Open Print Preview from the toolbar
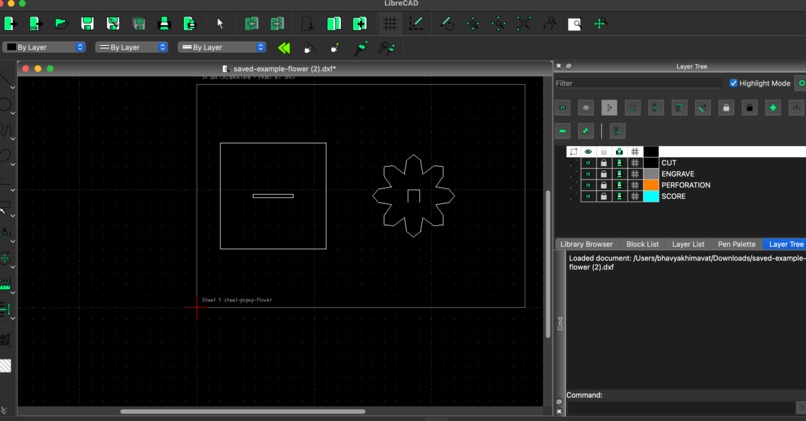 [x=190, y=24]
